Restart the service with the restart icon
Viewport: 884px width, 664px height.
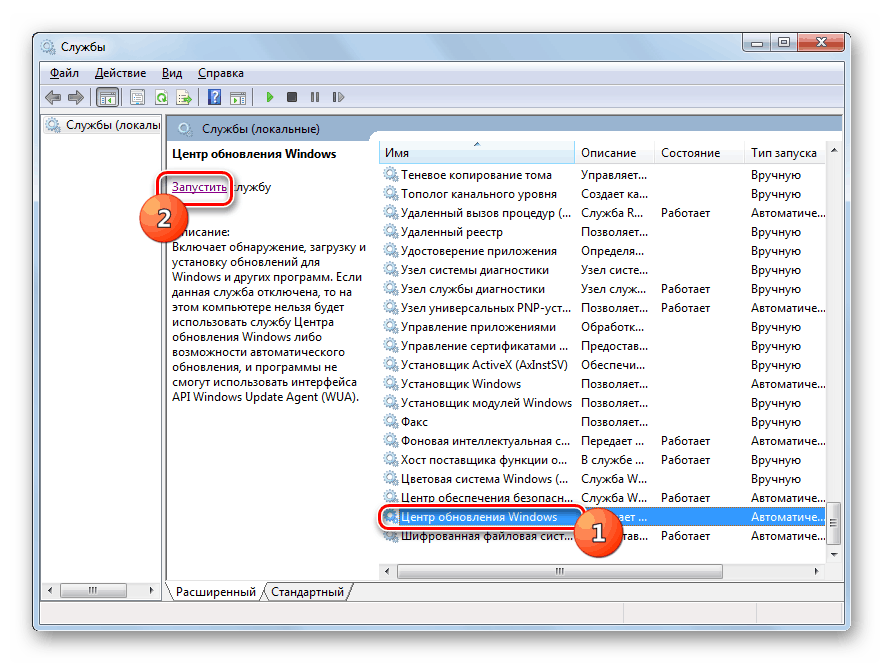(338, 97)
